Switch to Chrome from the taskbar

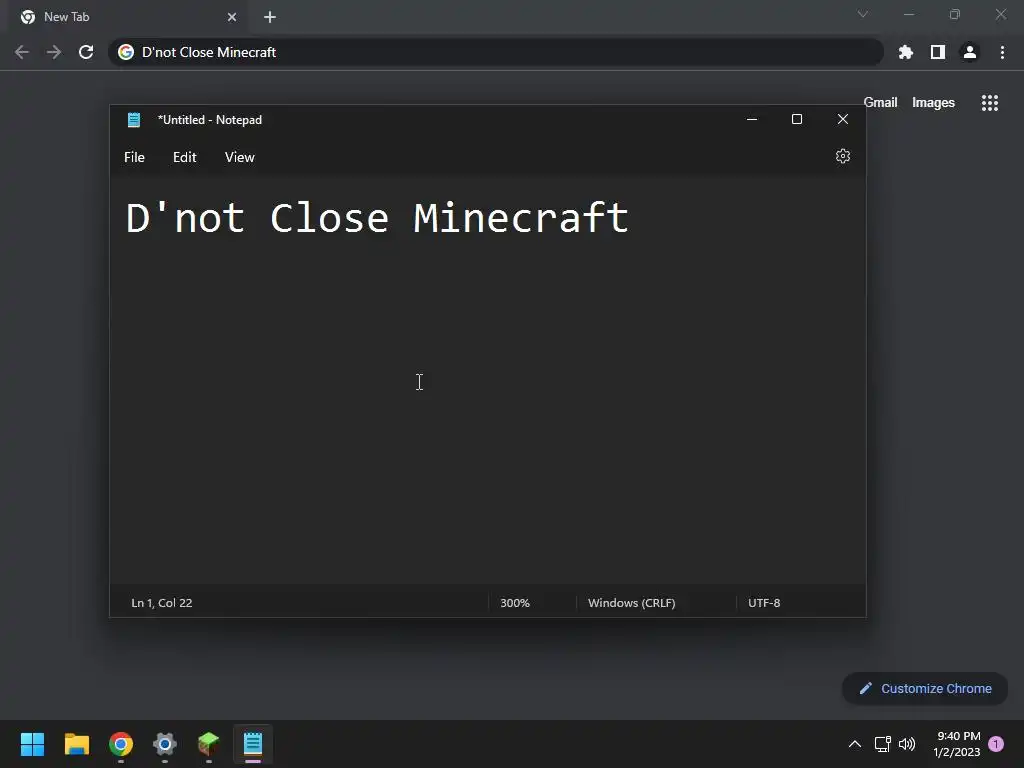click(x=121, y=744)
